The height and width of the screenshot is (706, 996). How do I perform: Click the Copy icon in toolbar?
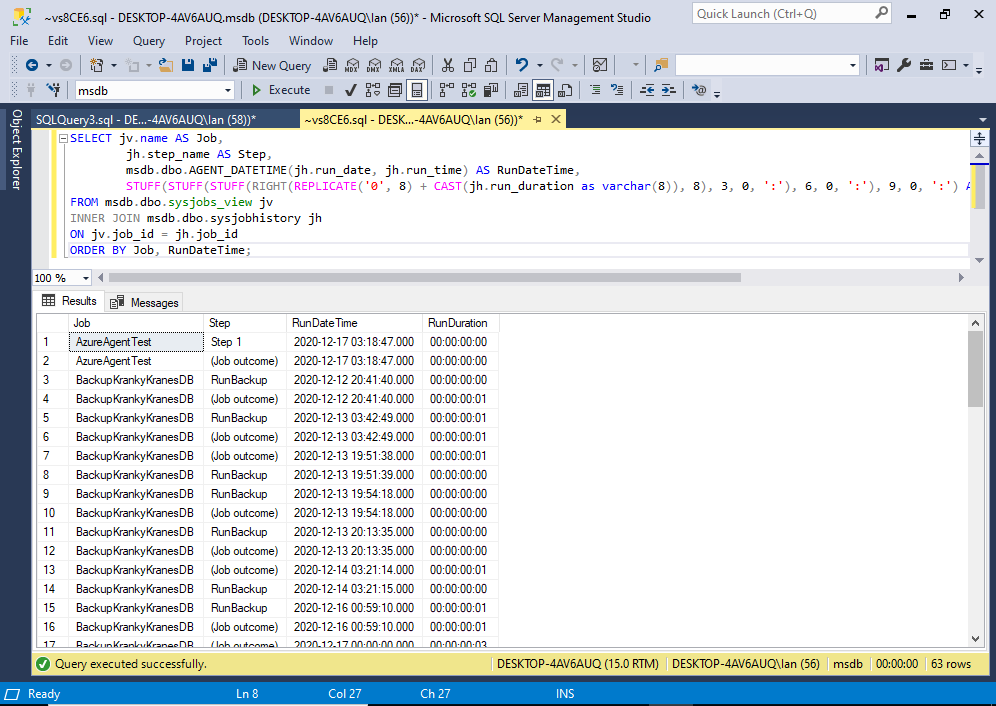(x=469, y=65)
